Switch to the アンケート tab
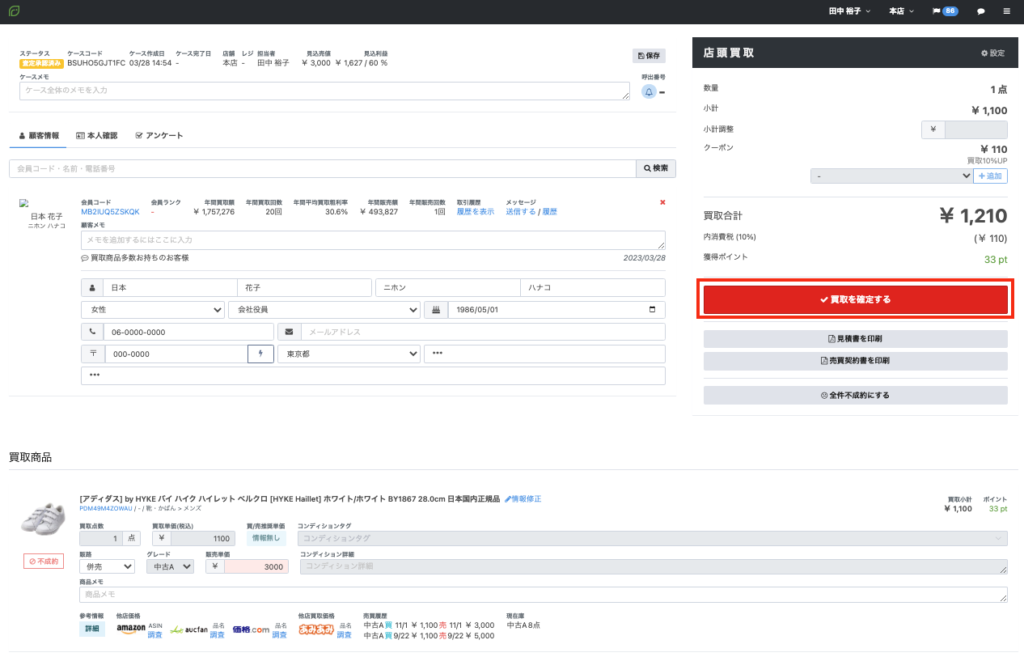This screenshot has height=657, width=1024. (x=159, y=136)
